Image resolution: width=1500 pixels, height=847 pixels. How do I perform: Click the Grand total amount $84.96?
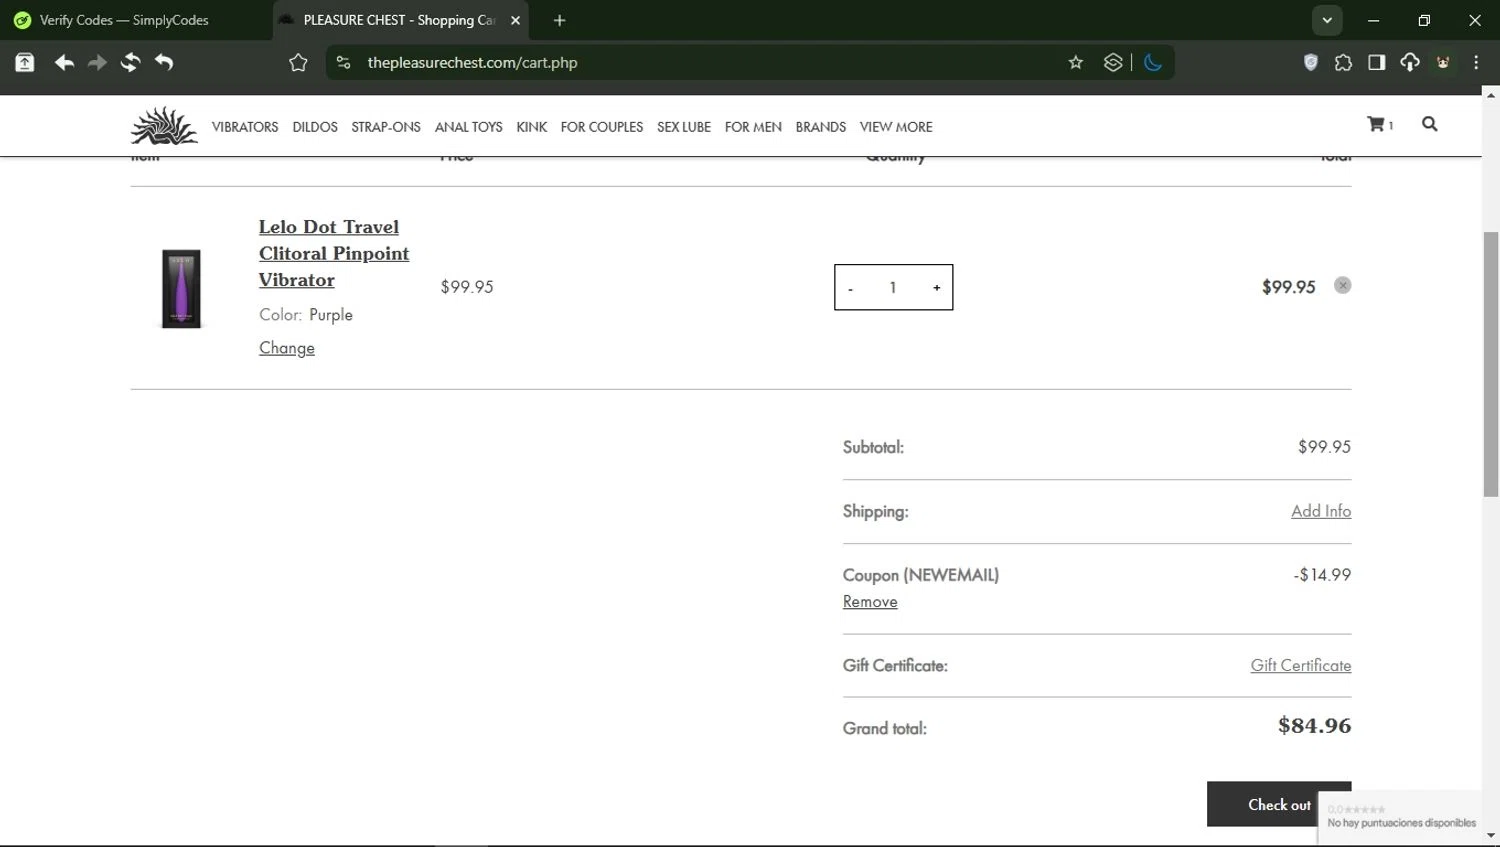1314,726
